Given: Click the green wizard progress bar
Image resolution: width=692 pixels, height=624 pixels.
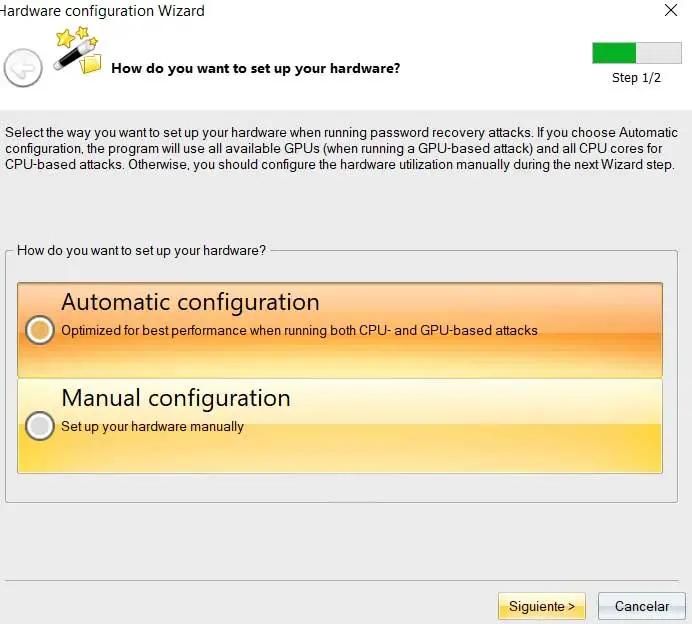Looking at the screenshot, I should point(614,53).
